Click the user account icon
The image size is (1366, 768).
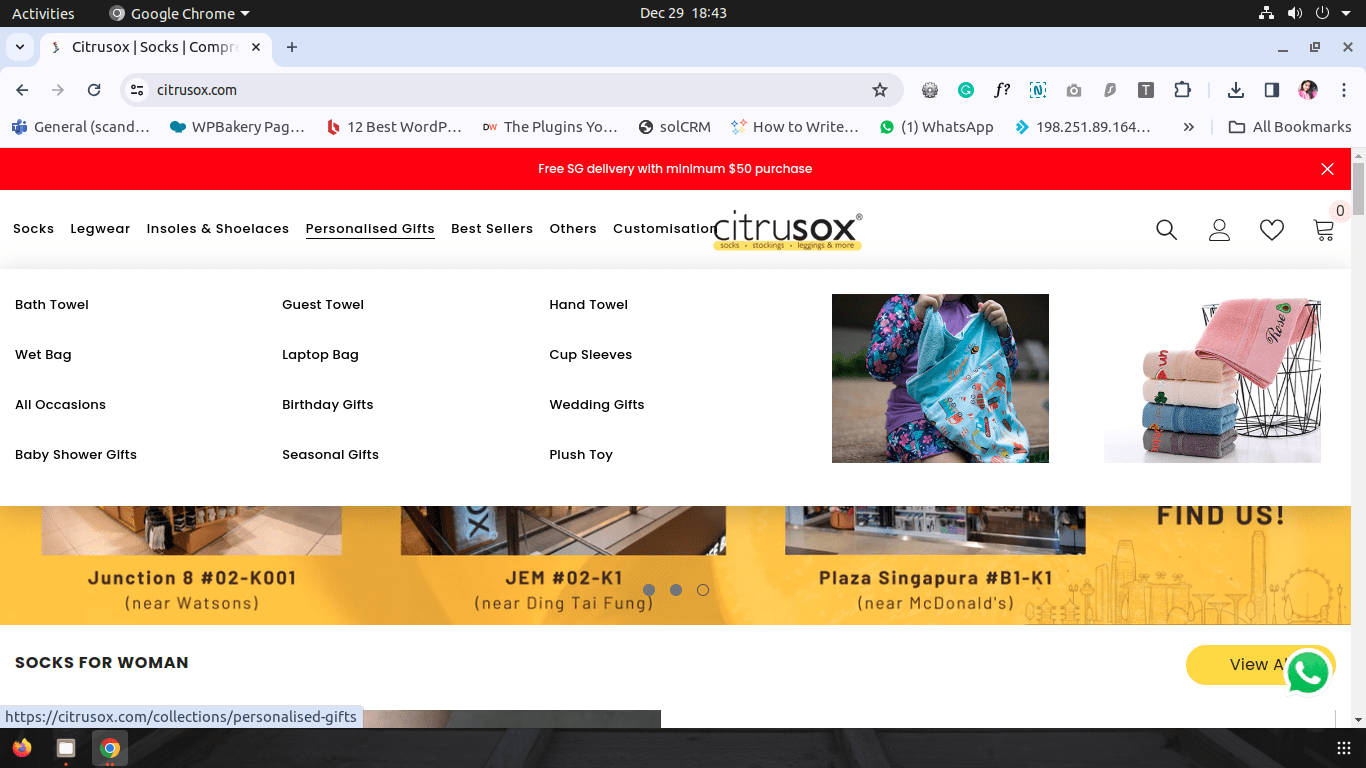point(1219,230)
